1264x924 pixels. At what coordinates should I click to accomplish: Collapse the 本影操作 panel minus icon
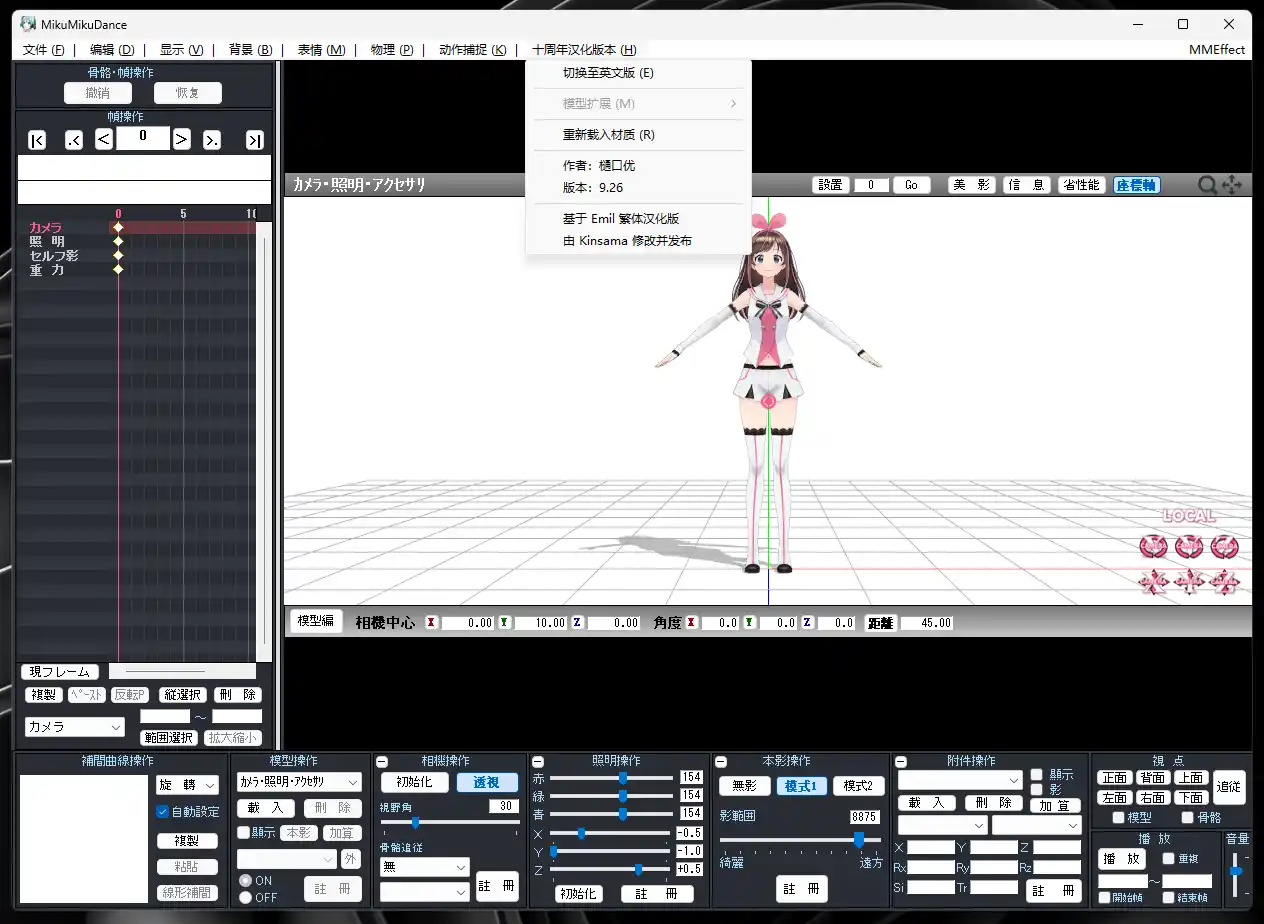721,762
